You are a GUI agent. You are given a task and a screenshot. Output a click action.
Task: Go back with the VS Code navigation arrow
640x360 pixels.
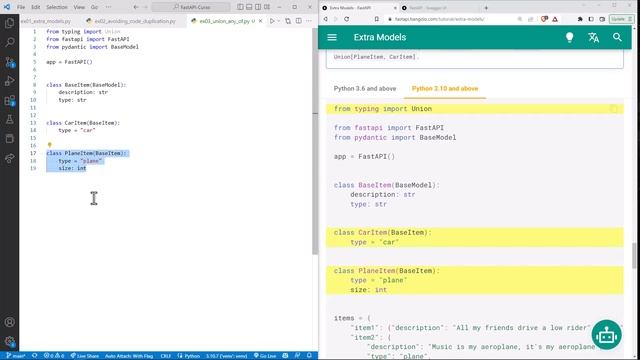click(x=136, y=7)
